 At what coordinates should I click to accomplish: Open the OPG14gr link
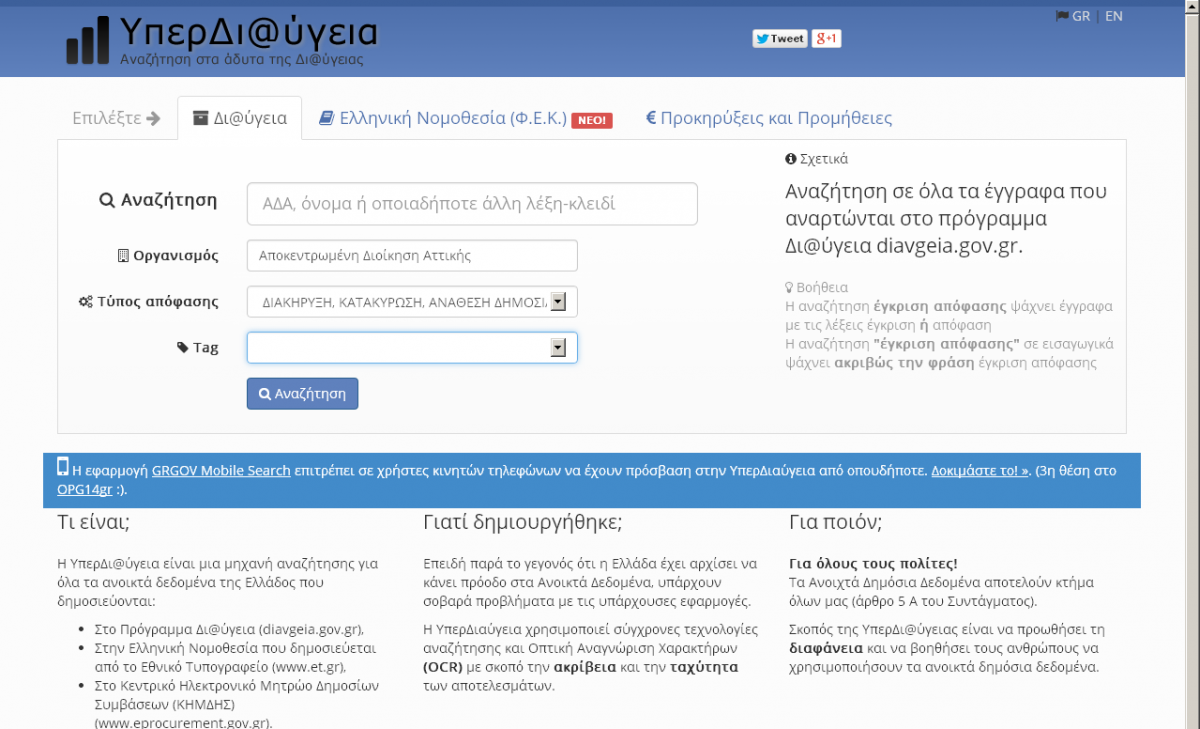click(85, 490)
